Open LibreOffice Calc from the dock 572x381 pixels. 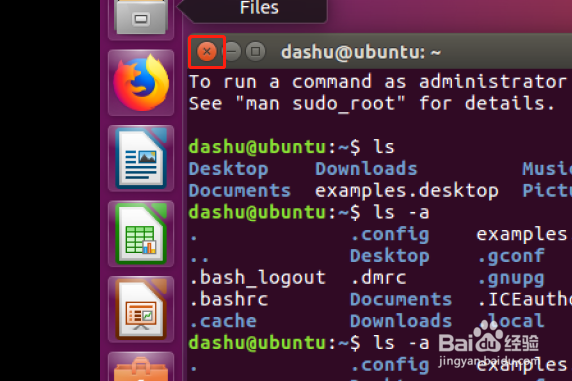[x=141, y=234]
